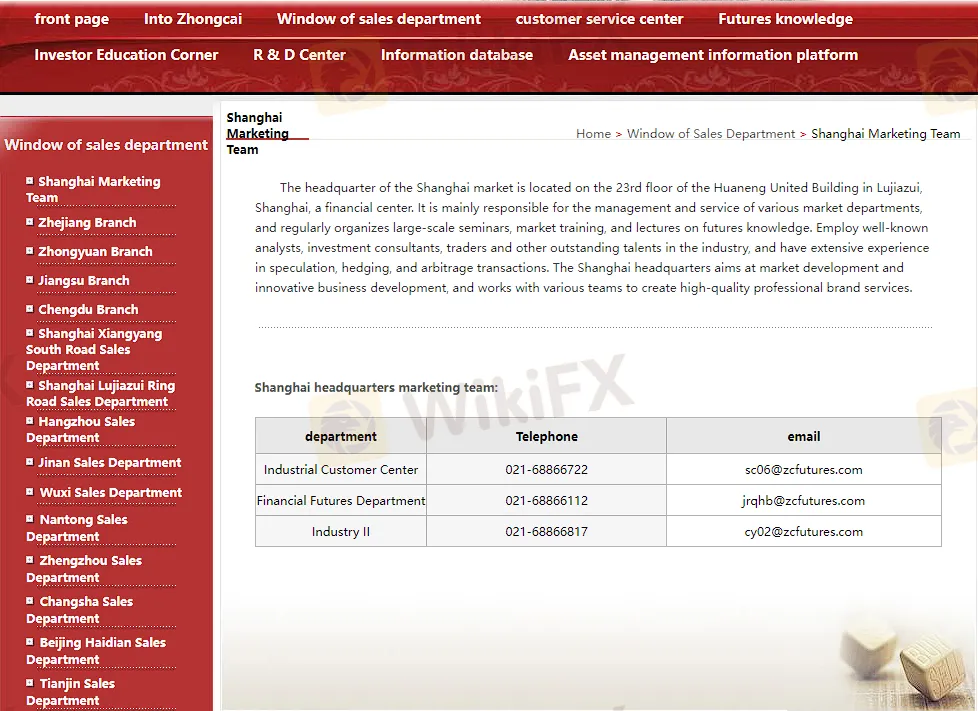The width and height of the screenshot is (978, 711).
Task: Select Zhejiang Branch in sidebar
Action: (x=87, y=223)
